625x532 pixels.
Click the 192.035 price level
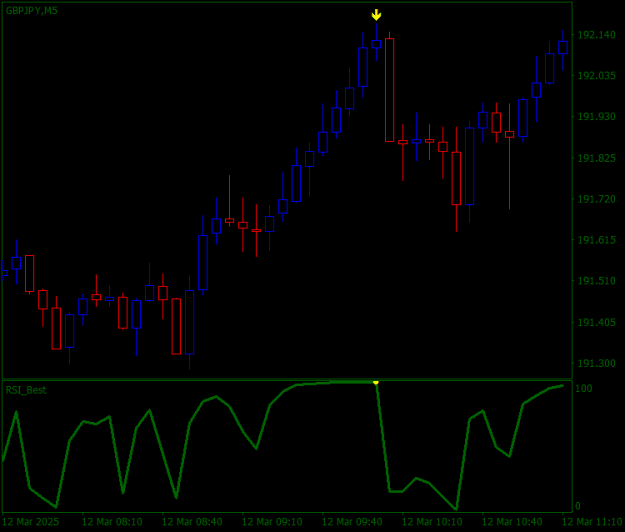(x=596, y=76)
